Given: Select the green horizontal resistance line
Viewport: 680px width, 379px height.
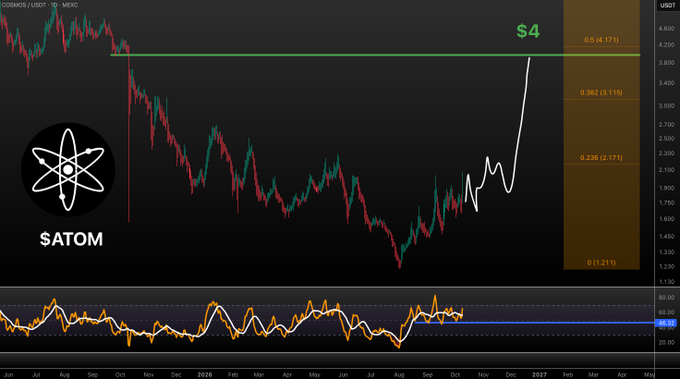Looking at the screenshot, I should (x=375, y=55).
